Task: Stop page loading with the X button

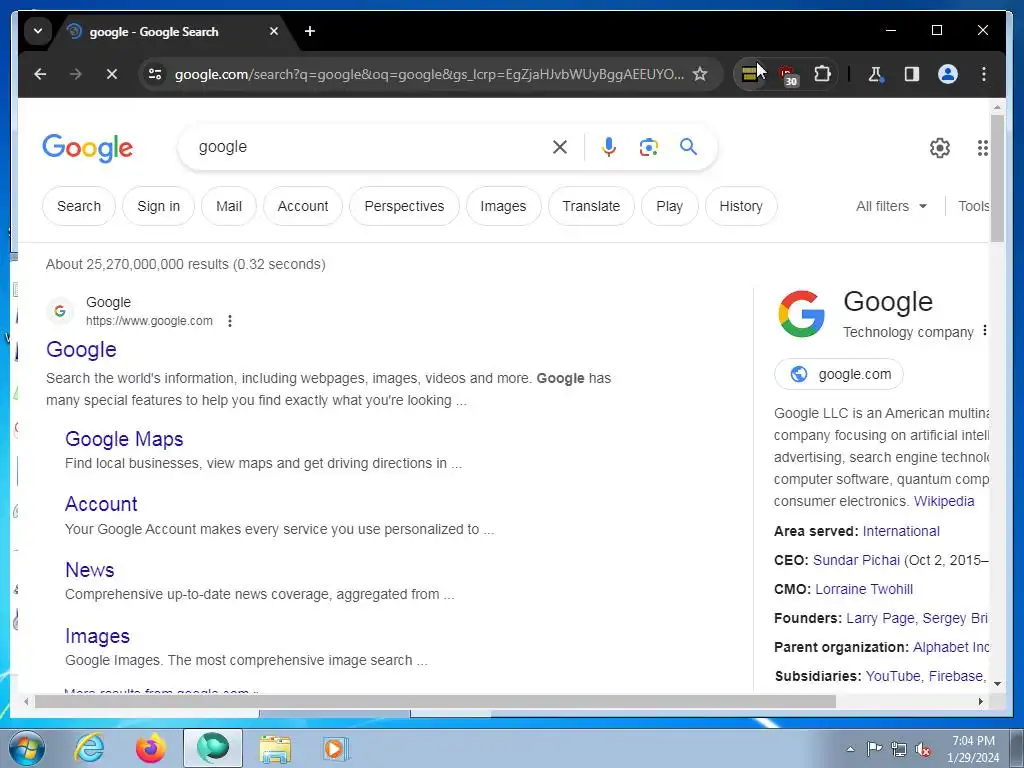Action: pyautogui.click(x=112, y=74)
